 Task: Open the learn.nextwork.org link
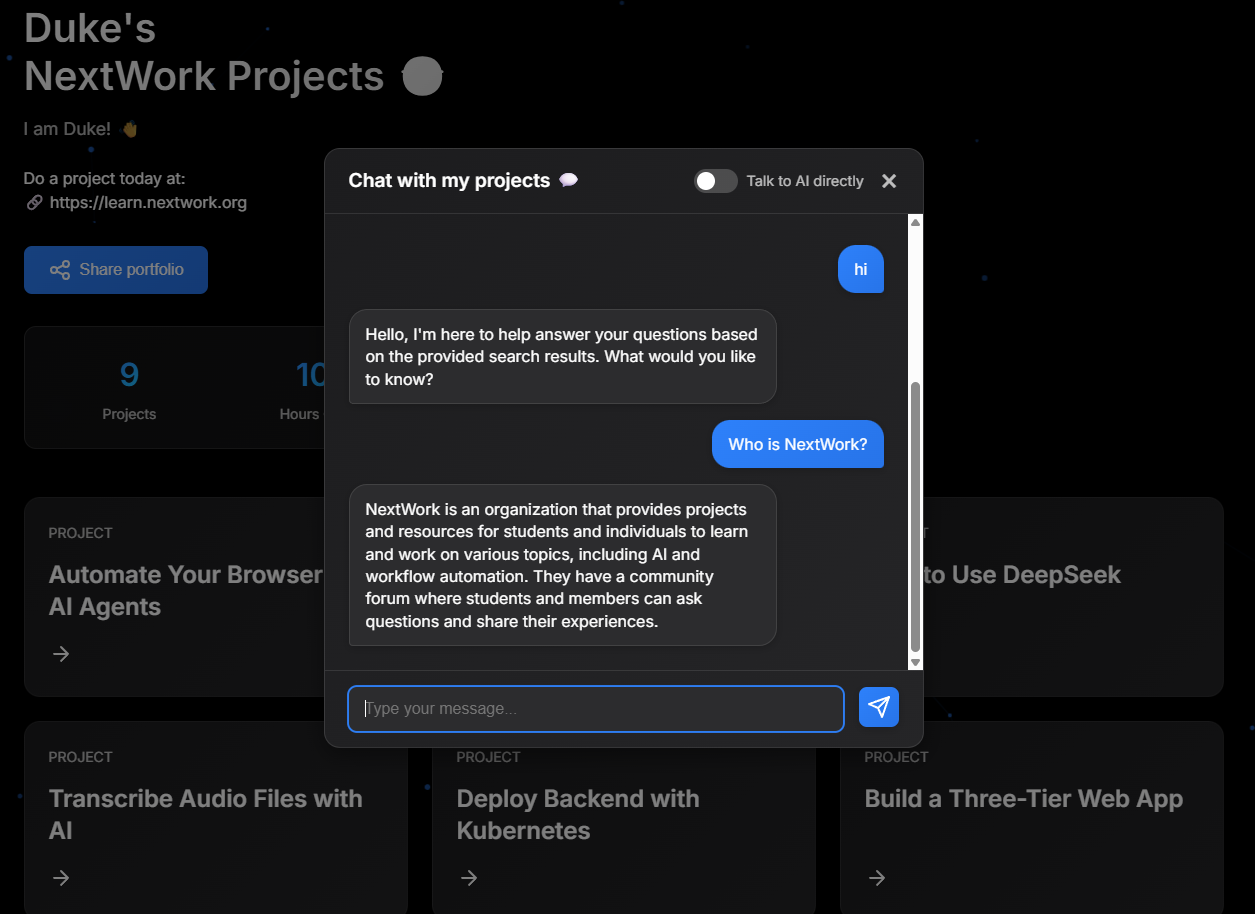tap(148, 203)
